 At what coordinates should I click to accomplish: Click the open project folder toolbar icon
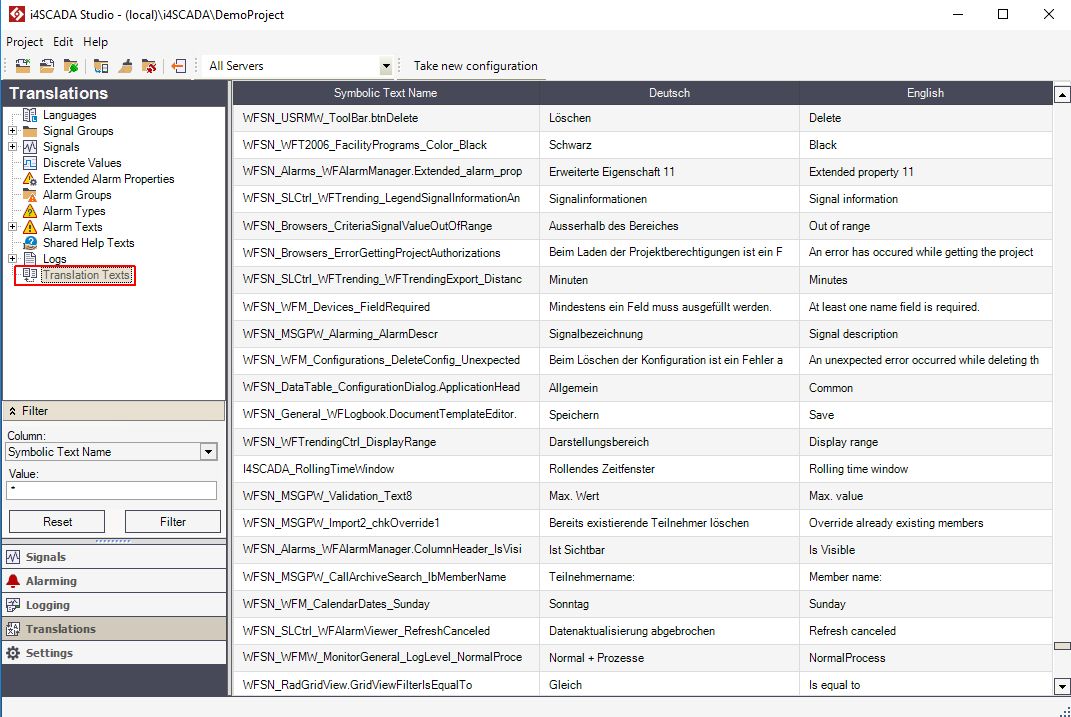coord(46,66)
